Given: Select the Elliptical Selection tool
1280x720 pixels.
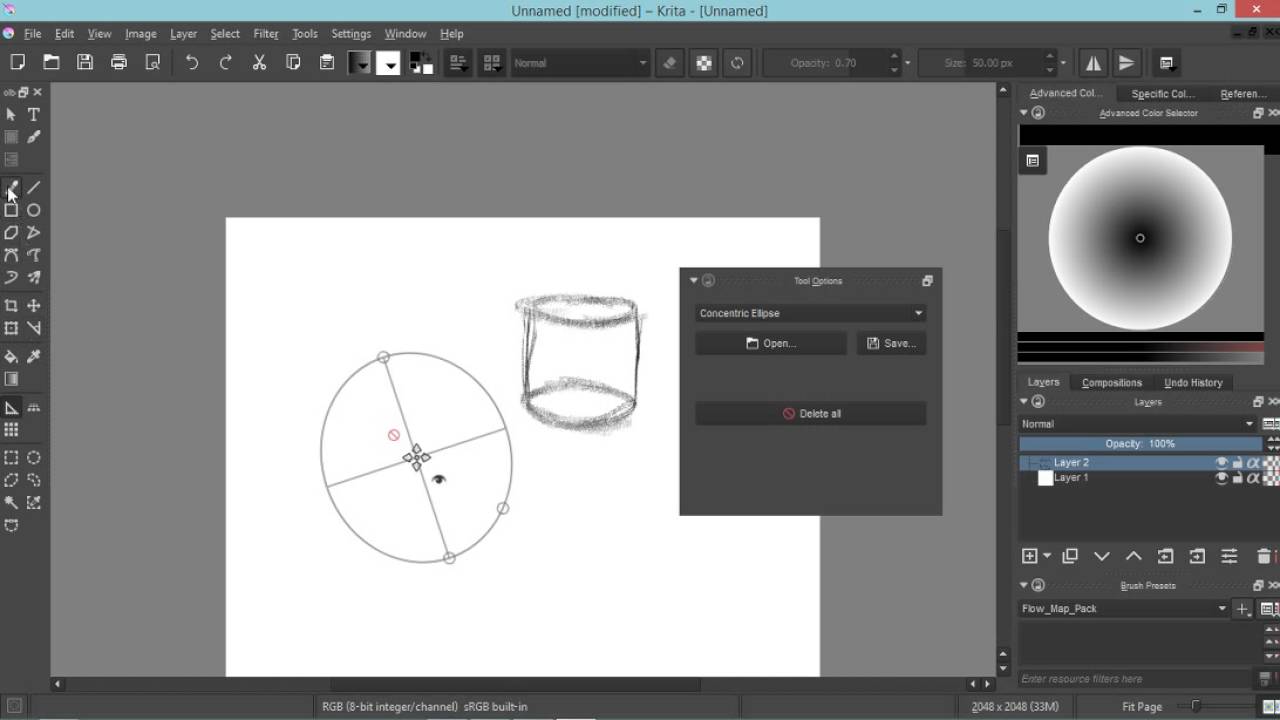Looking at the screenshot, I should coord(33,458).
